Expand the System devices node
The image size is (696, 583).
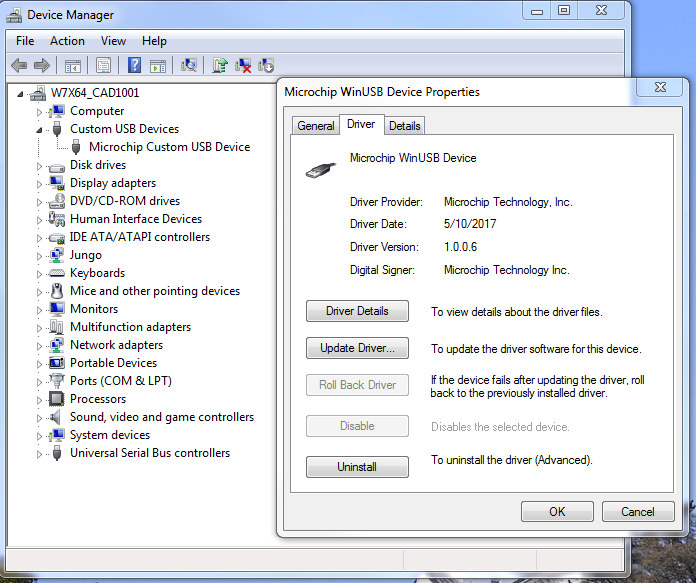coord(40,436)
